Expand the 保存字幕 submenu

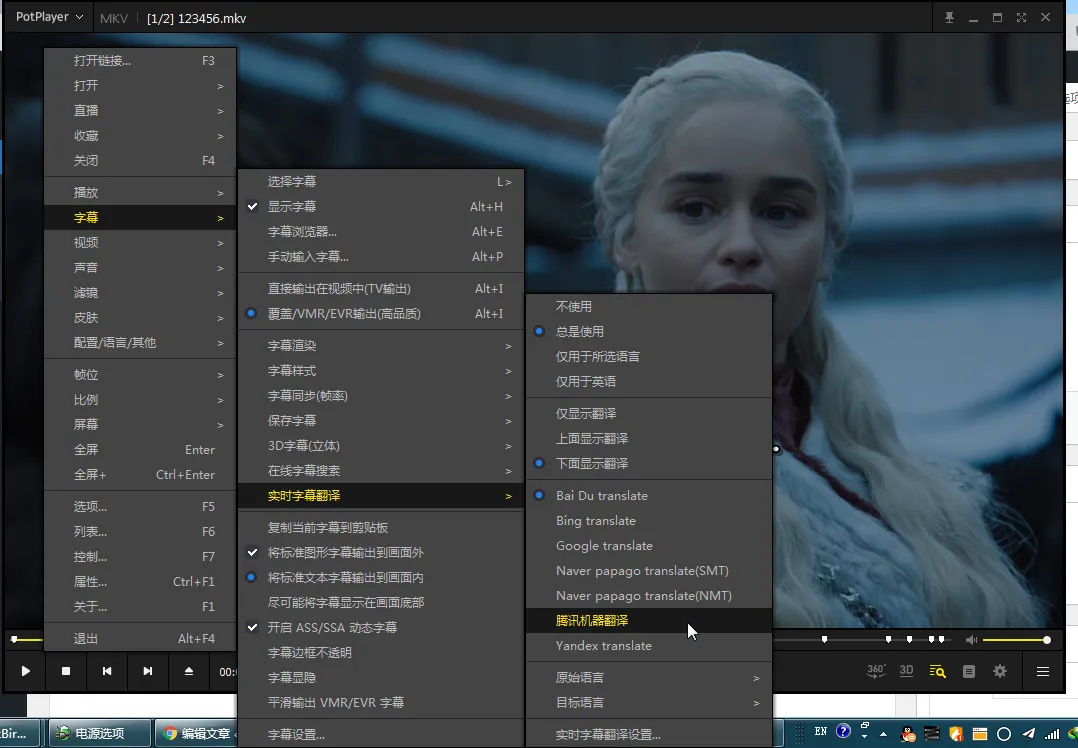[381, 421]
